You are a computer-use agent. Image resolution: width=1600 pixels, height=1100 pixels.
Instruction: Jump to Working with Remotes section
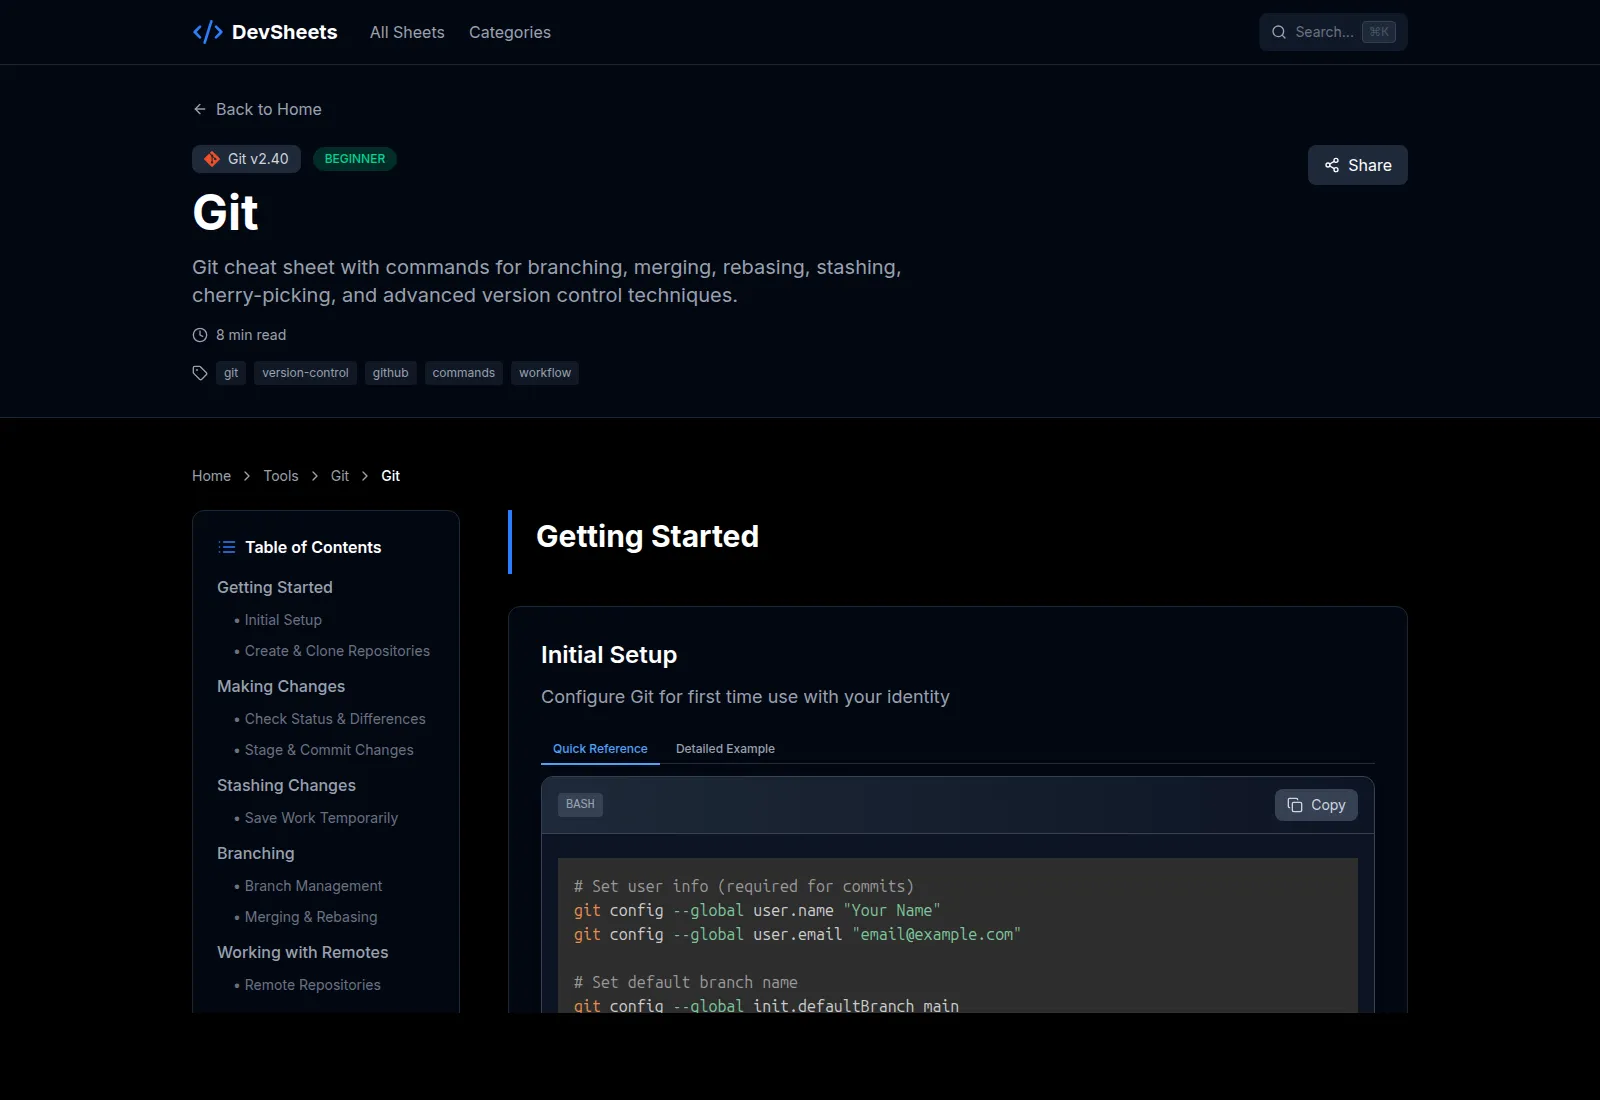[x=303, y=952]
